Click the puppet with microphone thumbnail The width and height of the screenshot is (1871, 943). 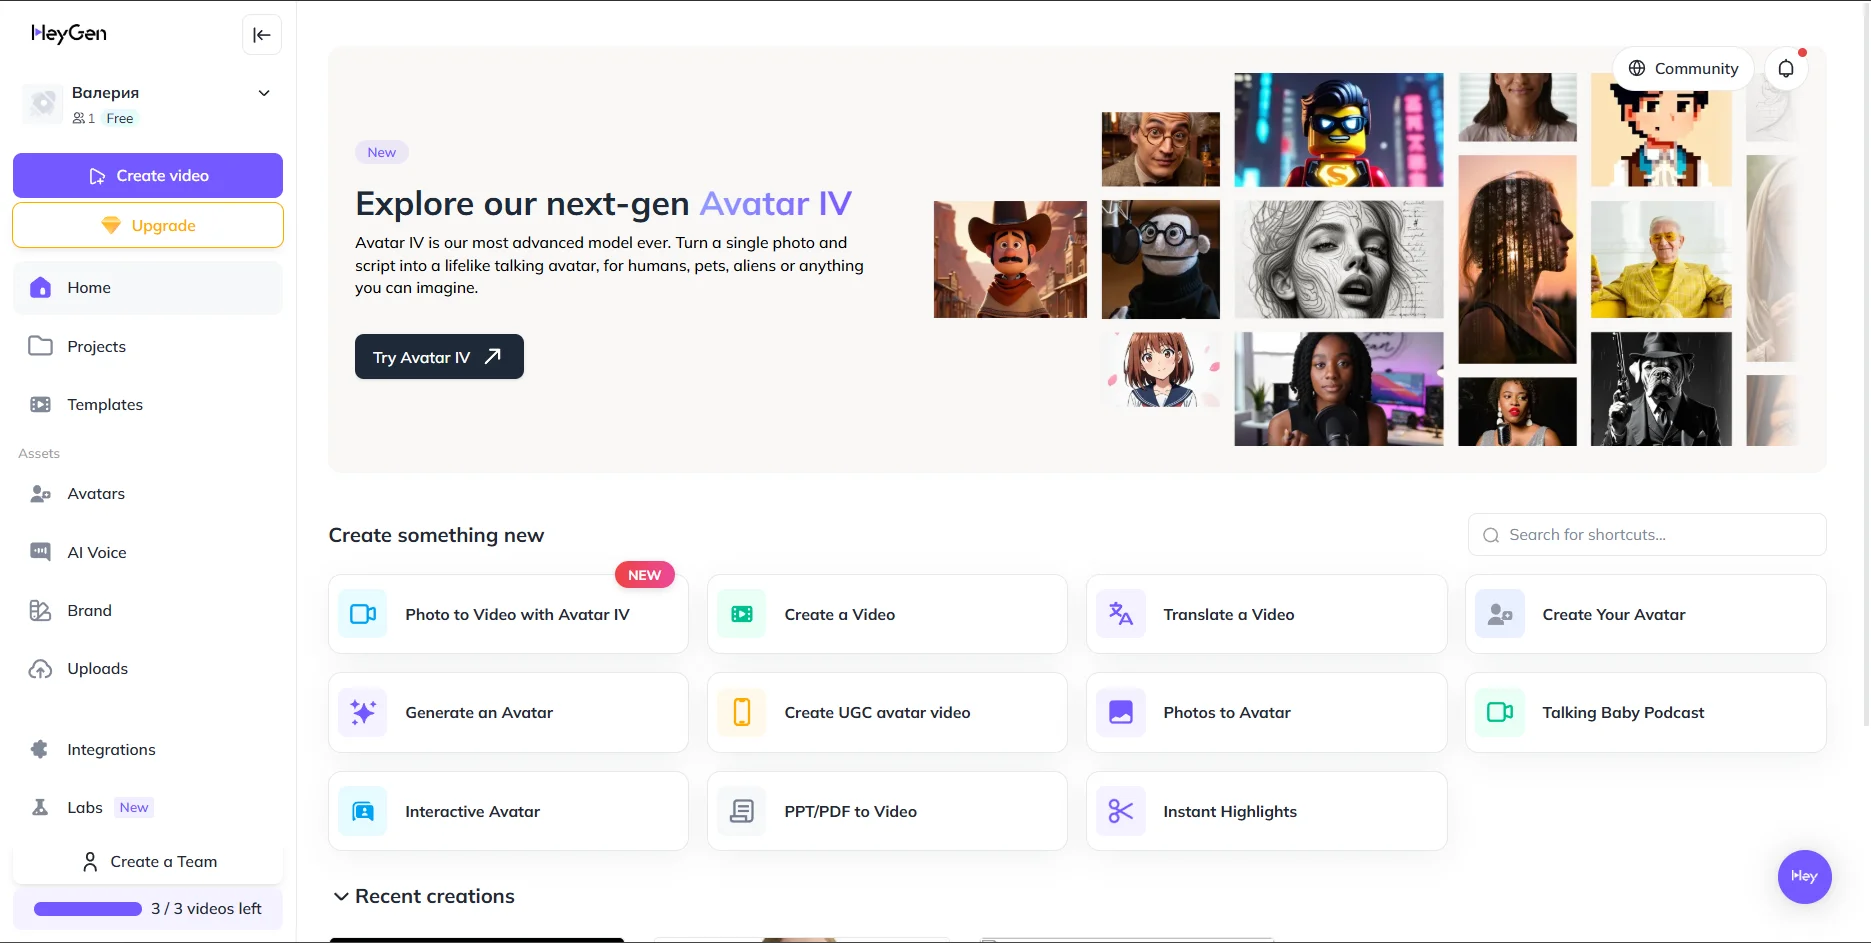tap(1161, 260)
